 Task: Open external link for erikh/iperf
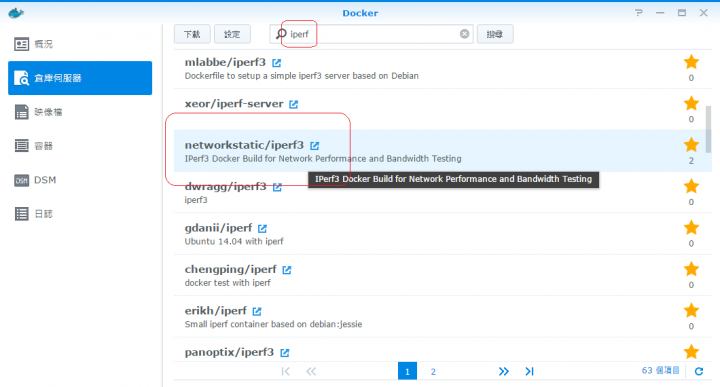pyautogui.click(x=257, y=311)
